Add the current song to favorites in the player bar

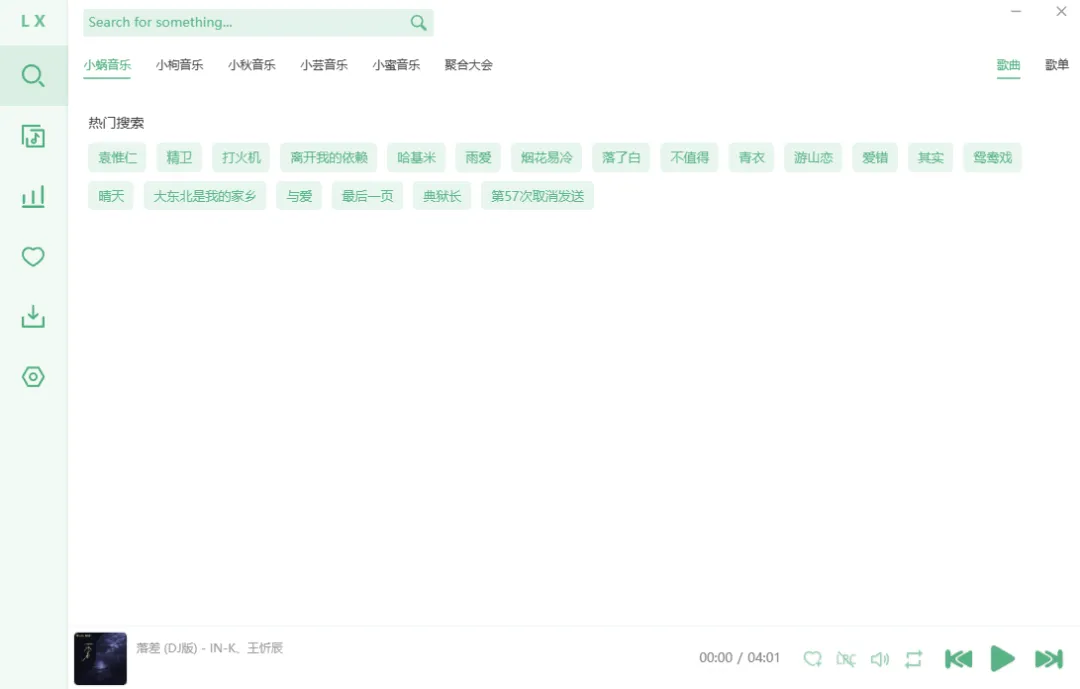coord(813,659)
